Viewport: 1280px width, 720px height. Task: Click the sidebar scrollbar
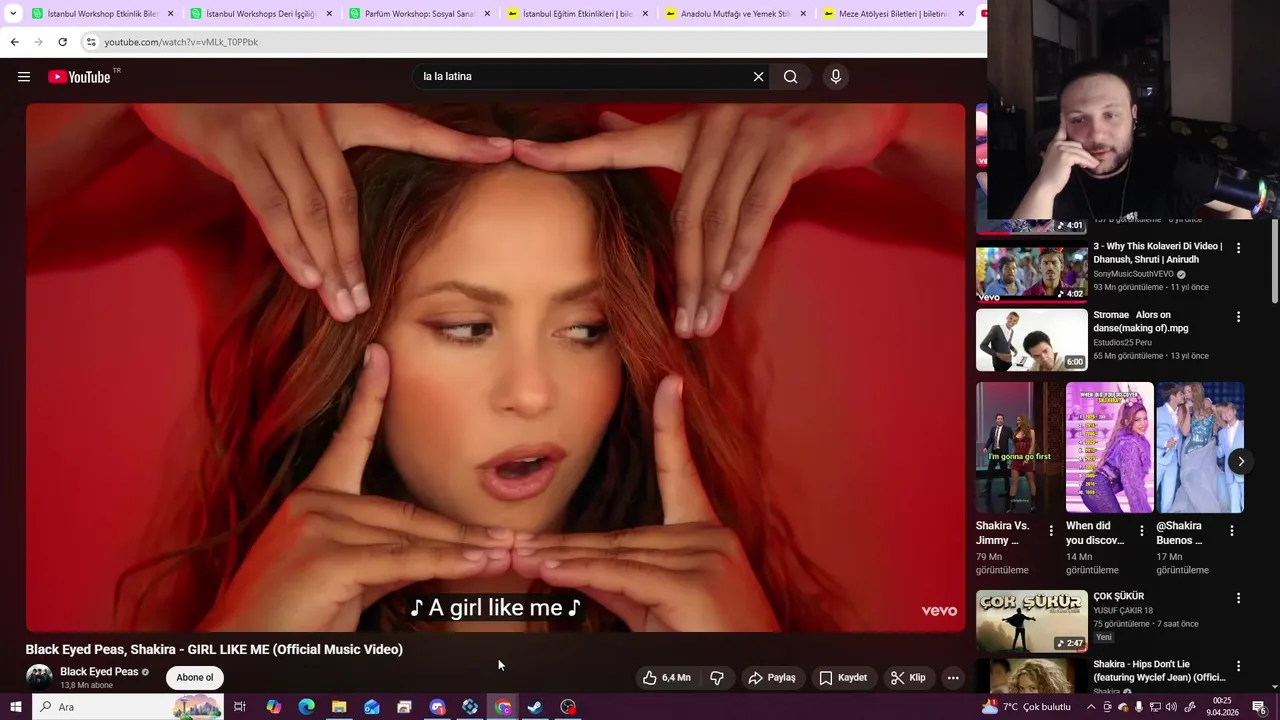pyautogui.click(x=1275, y=262)
